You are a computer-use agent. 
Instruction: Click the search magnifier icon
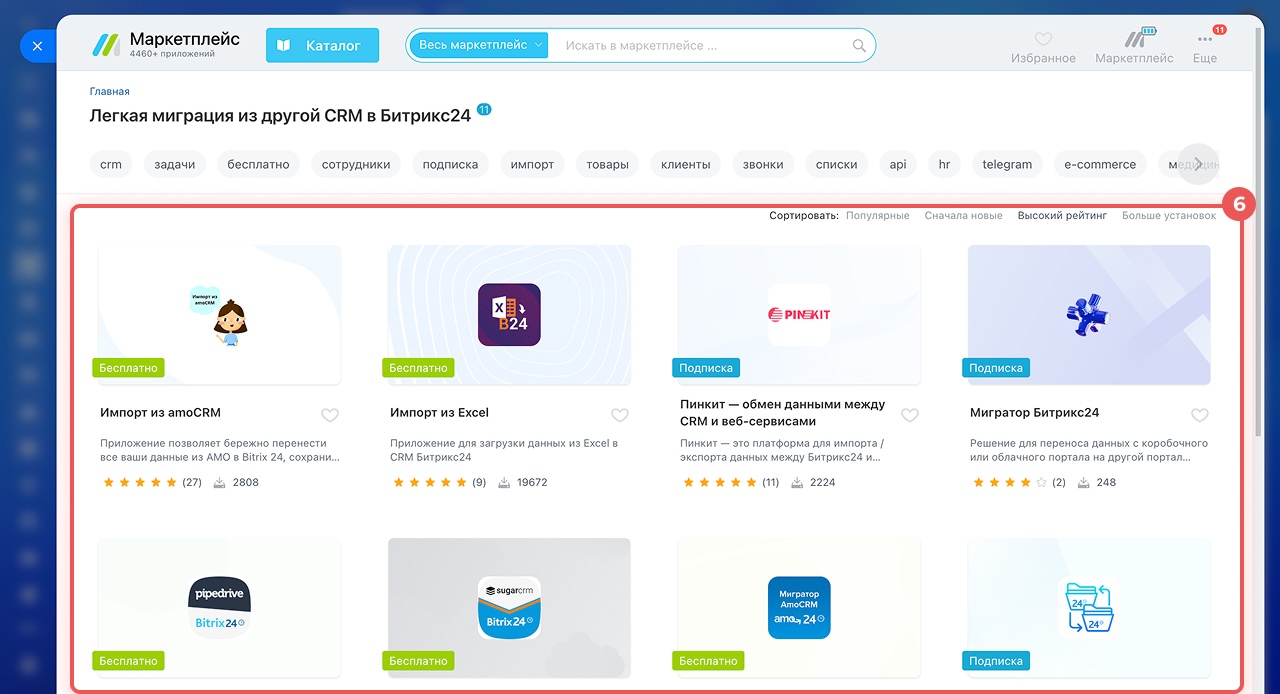click(x=859, y=45)
